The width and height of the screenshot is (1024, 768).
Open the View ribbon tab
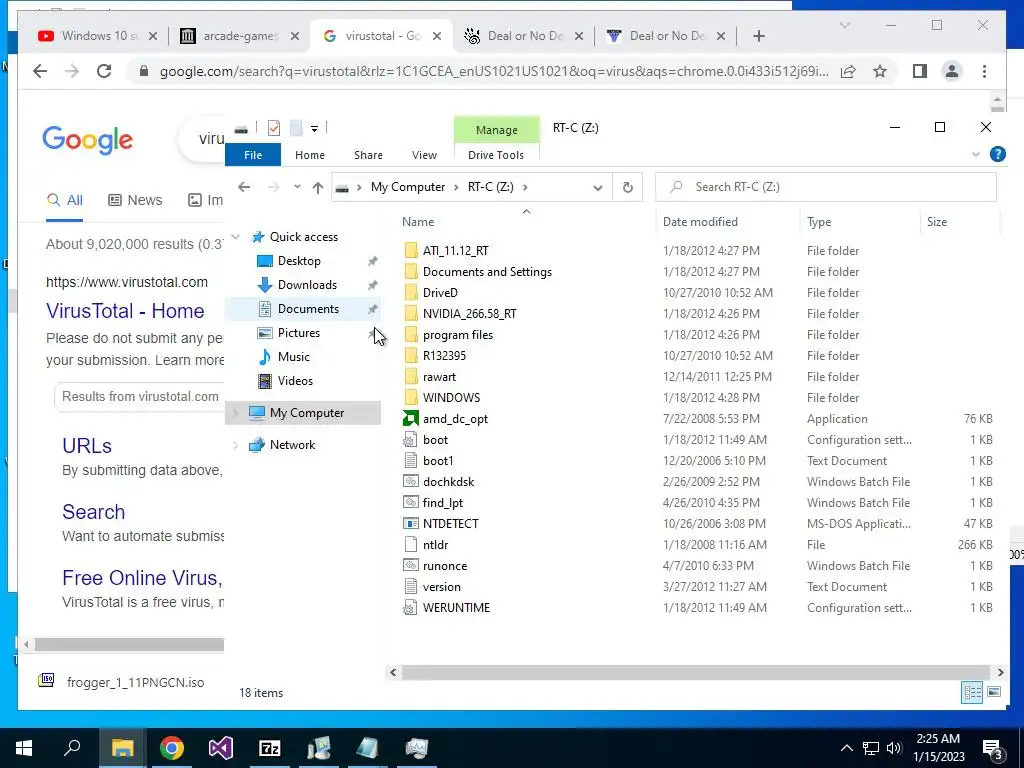point(424,155)
